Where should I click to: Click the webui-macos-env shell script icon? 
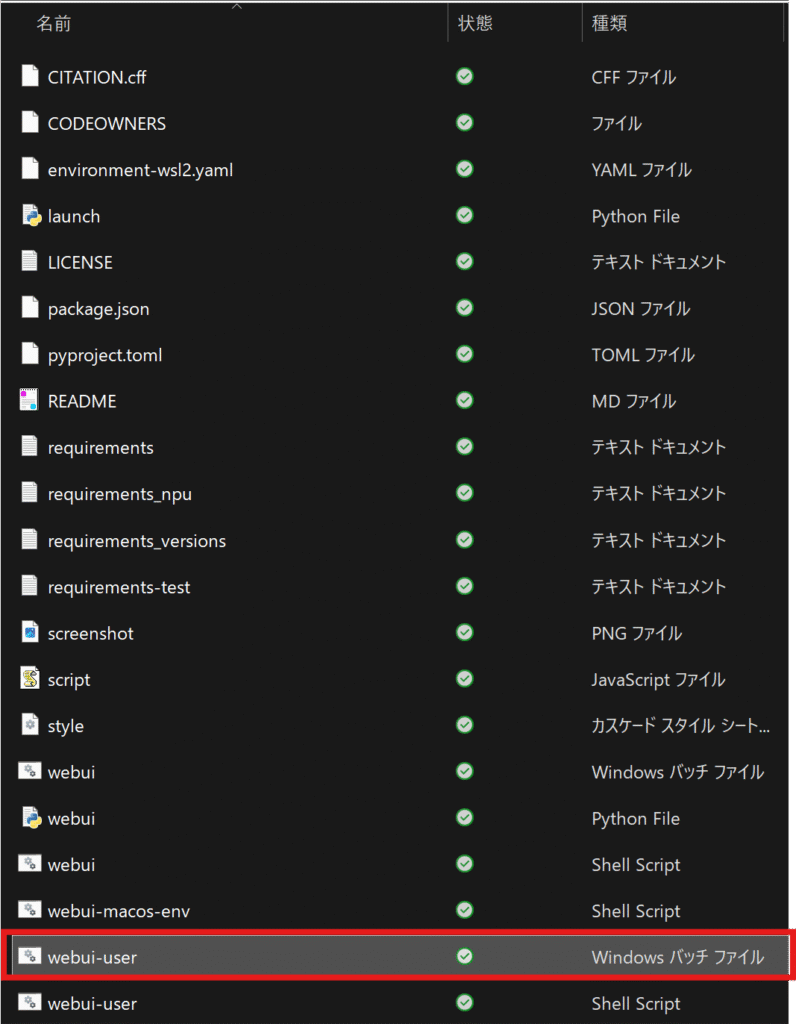30,911
